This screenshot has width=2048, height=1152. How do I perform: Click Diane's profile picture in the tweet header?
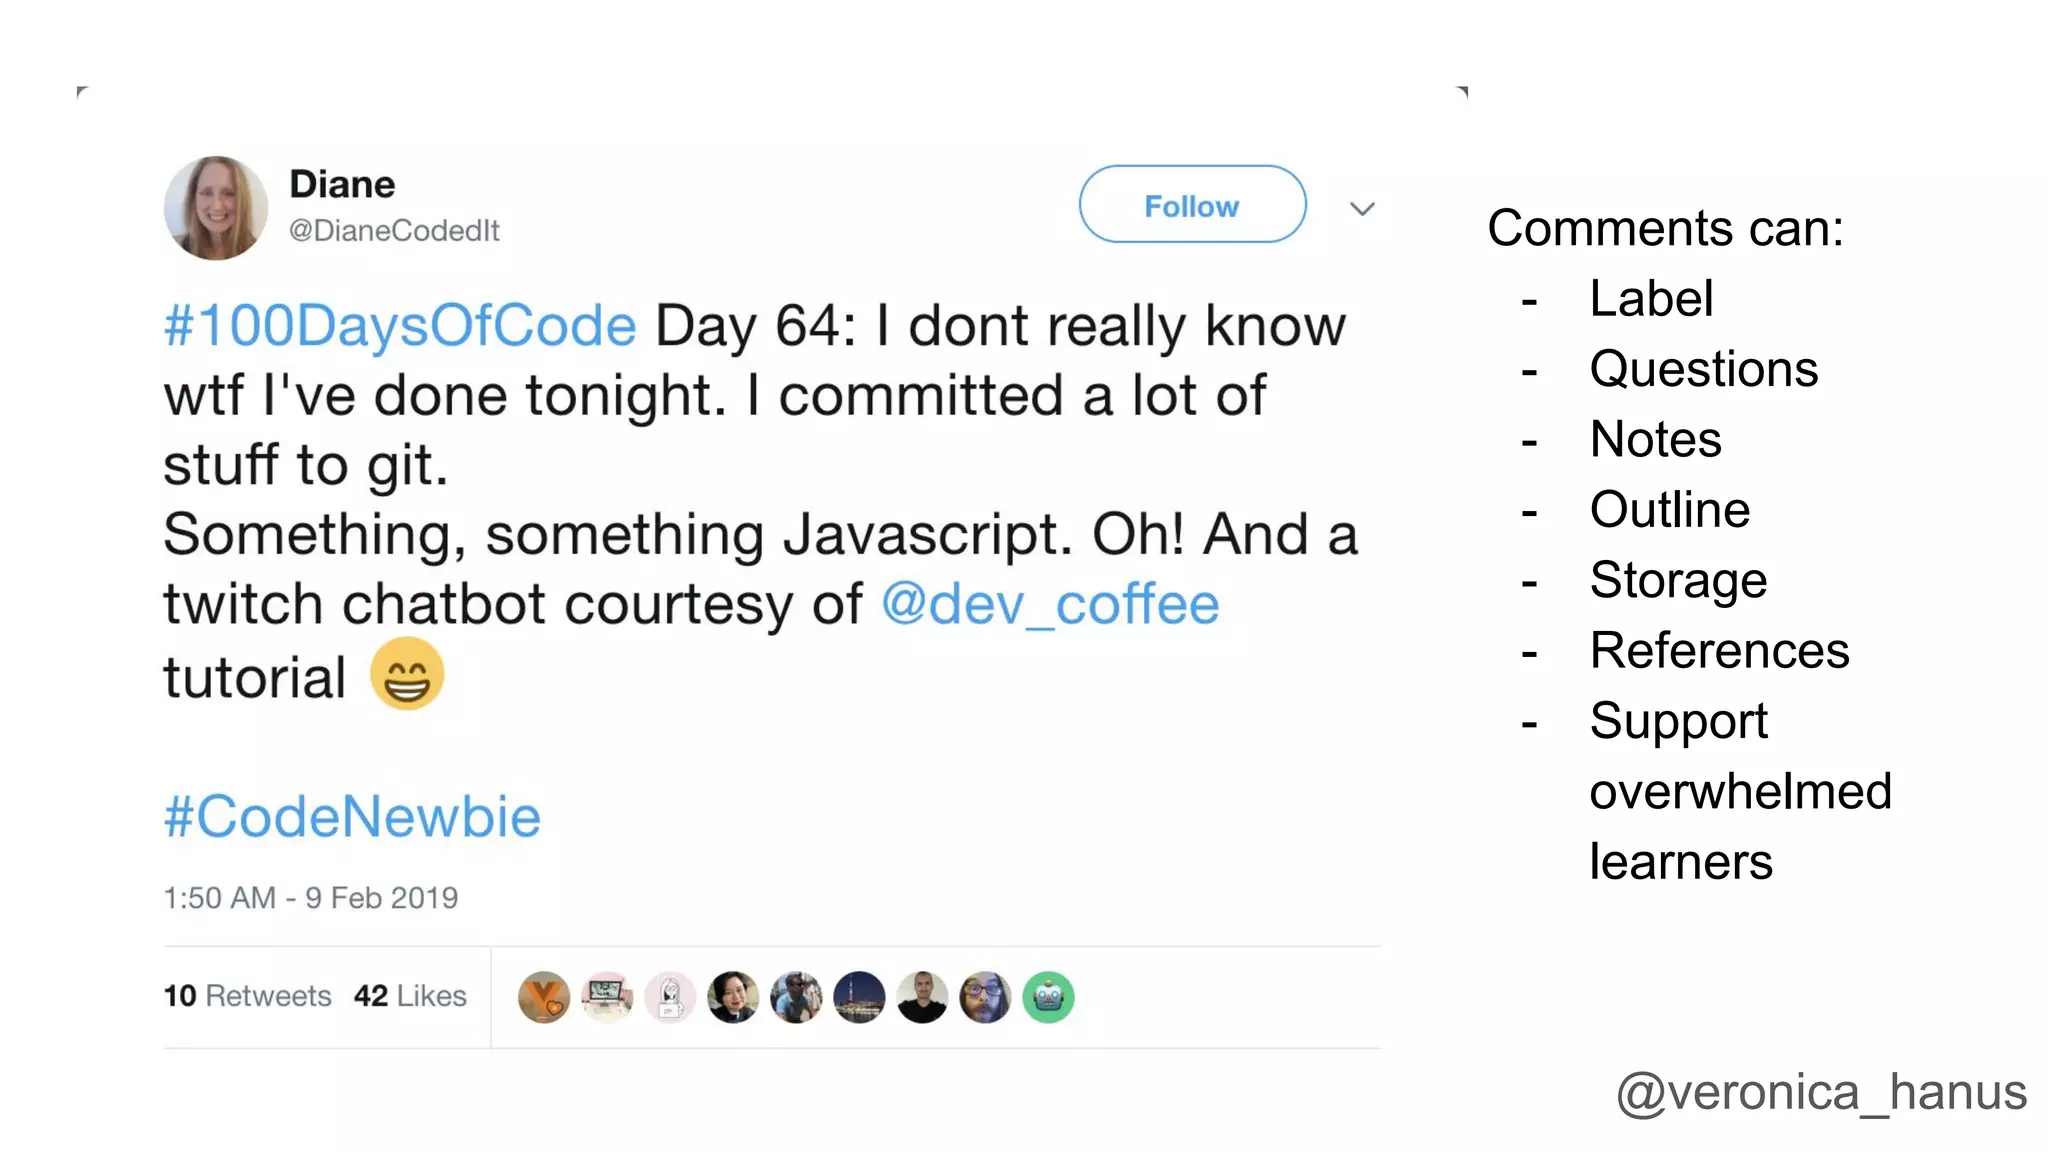tap(215, 208)
